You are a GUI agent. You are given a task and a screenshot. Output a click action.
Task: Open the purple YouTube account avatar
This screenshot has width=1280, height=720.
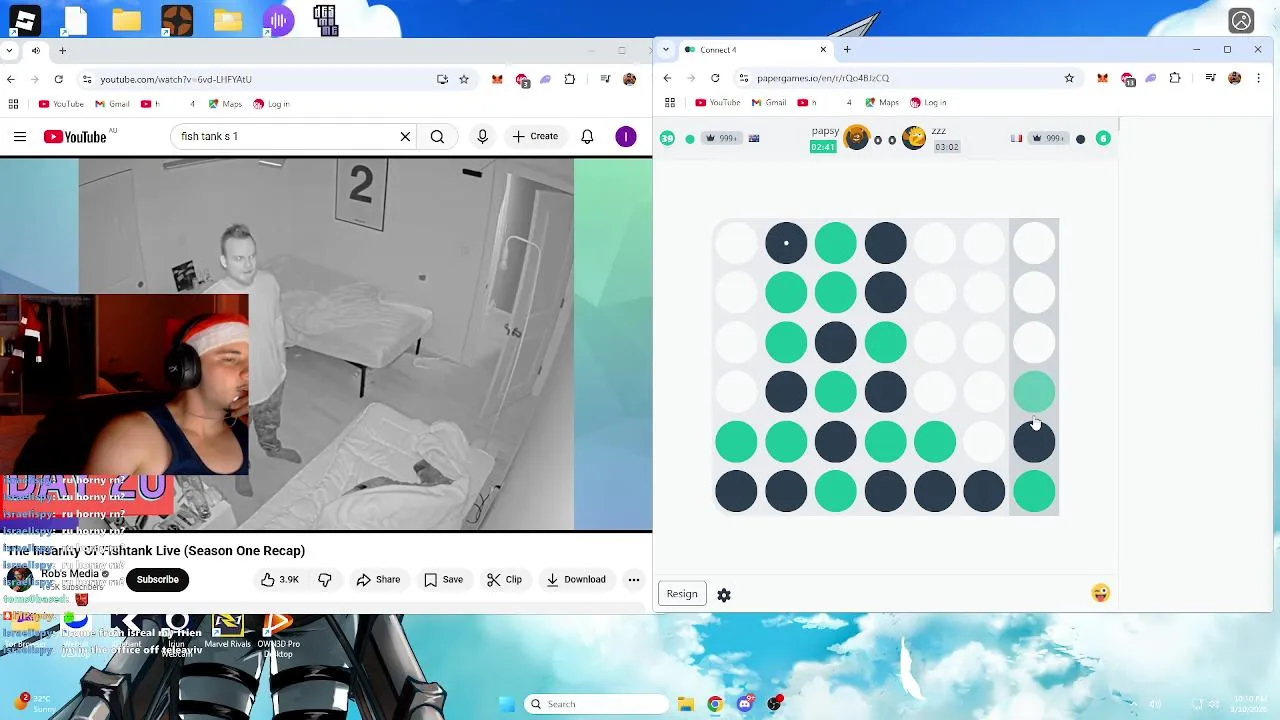pos(626,136)
